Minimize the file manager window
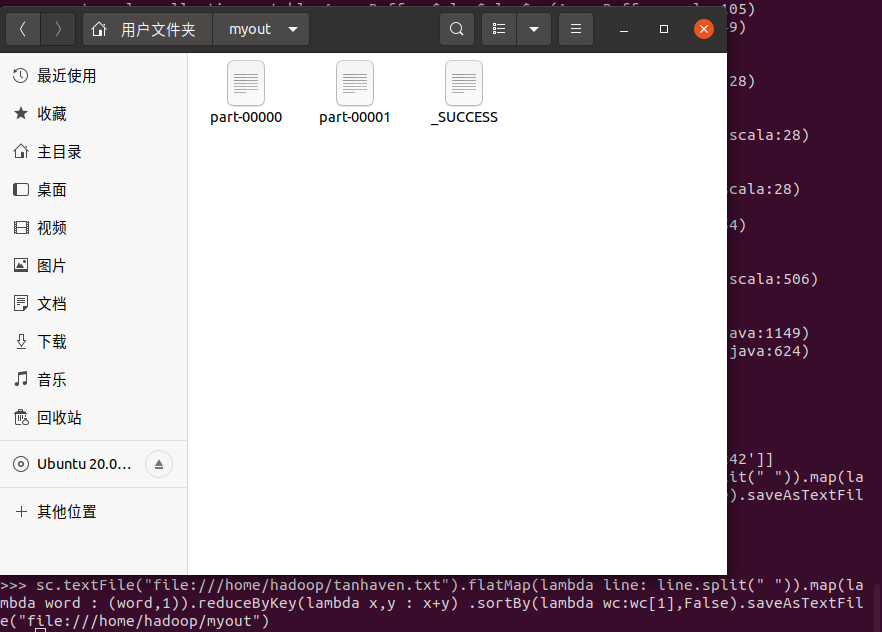This screenshot has width=882, height=632. coord(624,29)
